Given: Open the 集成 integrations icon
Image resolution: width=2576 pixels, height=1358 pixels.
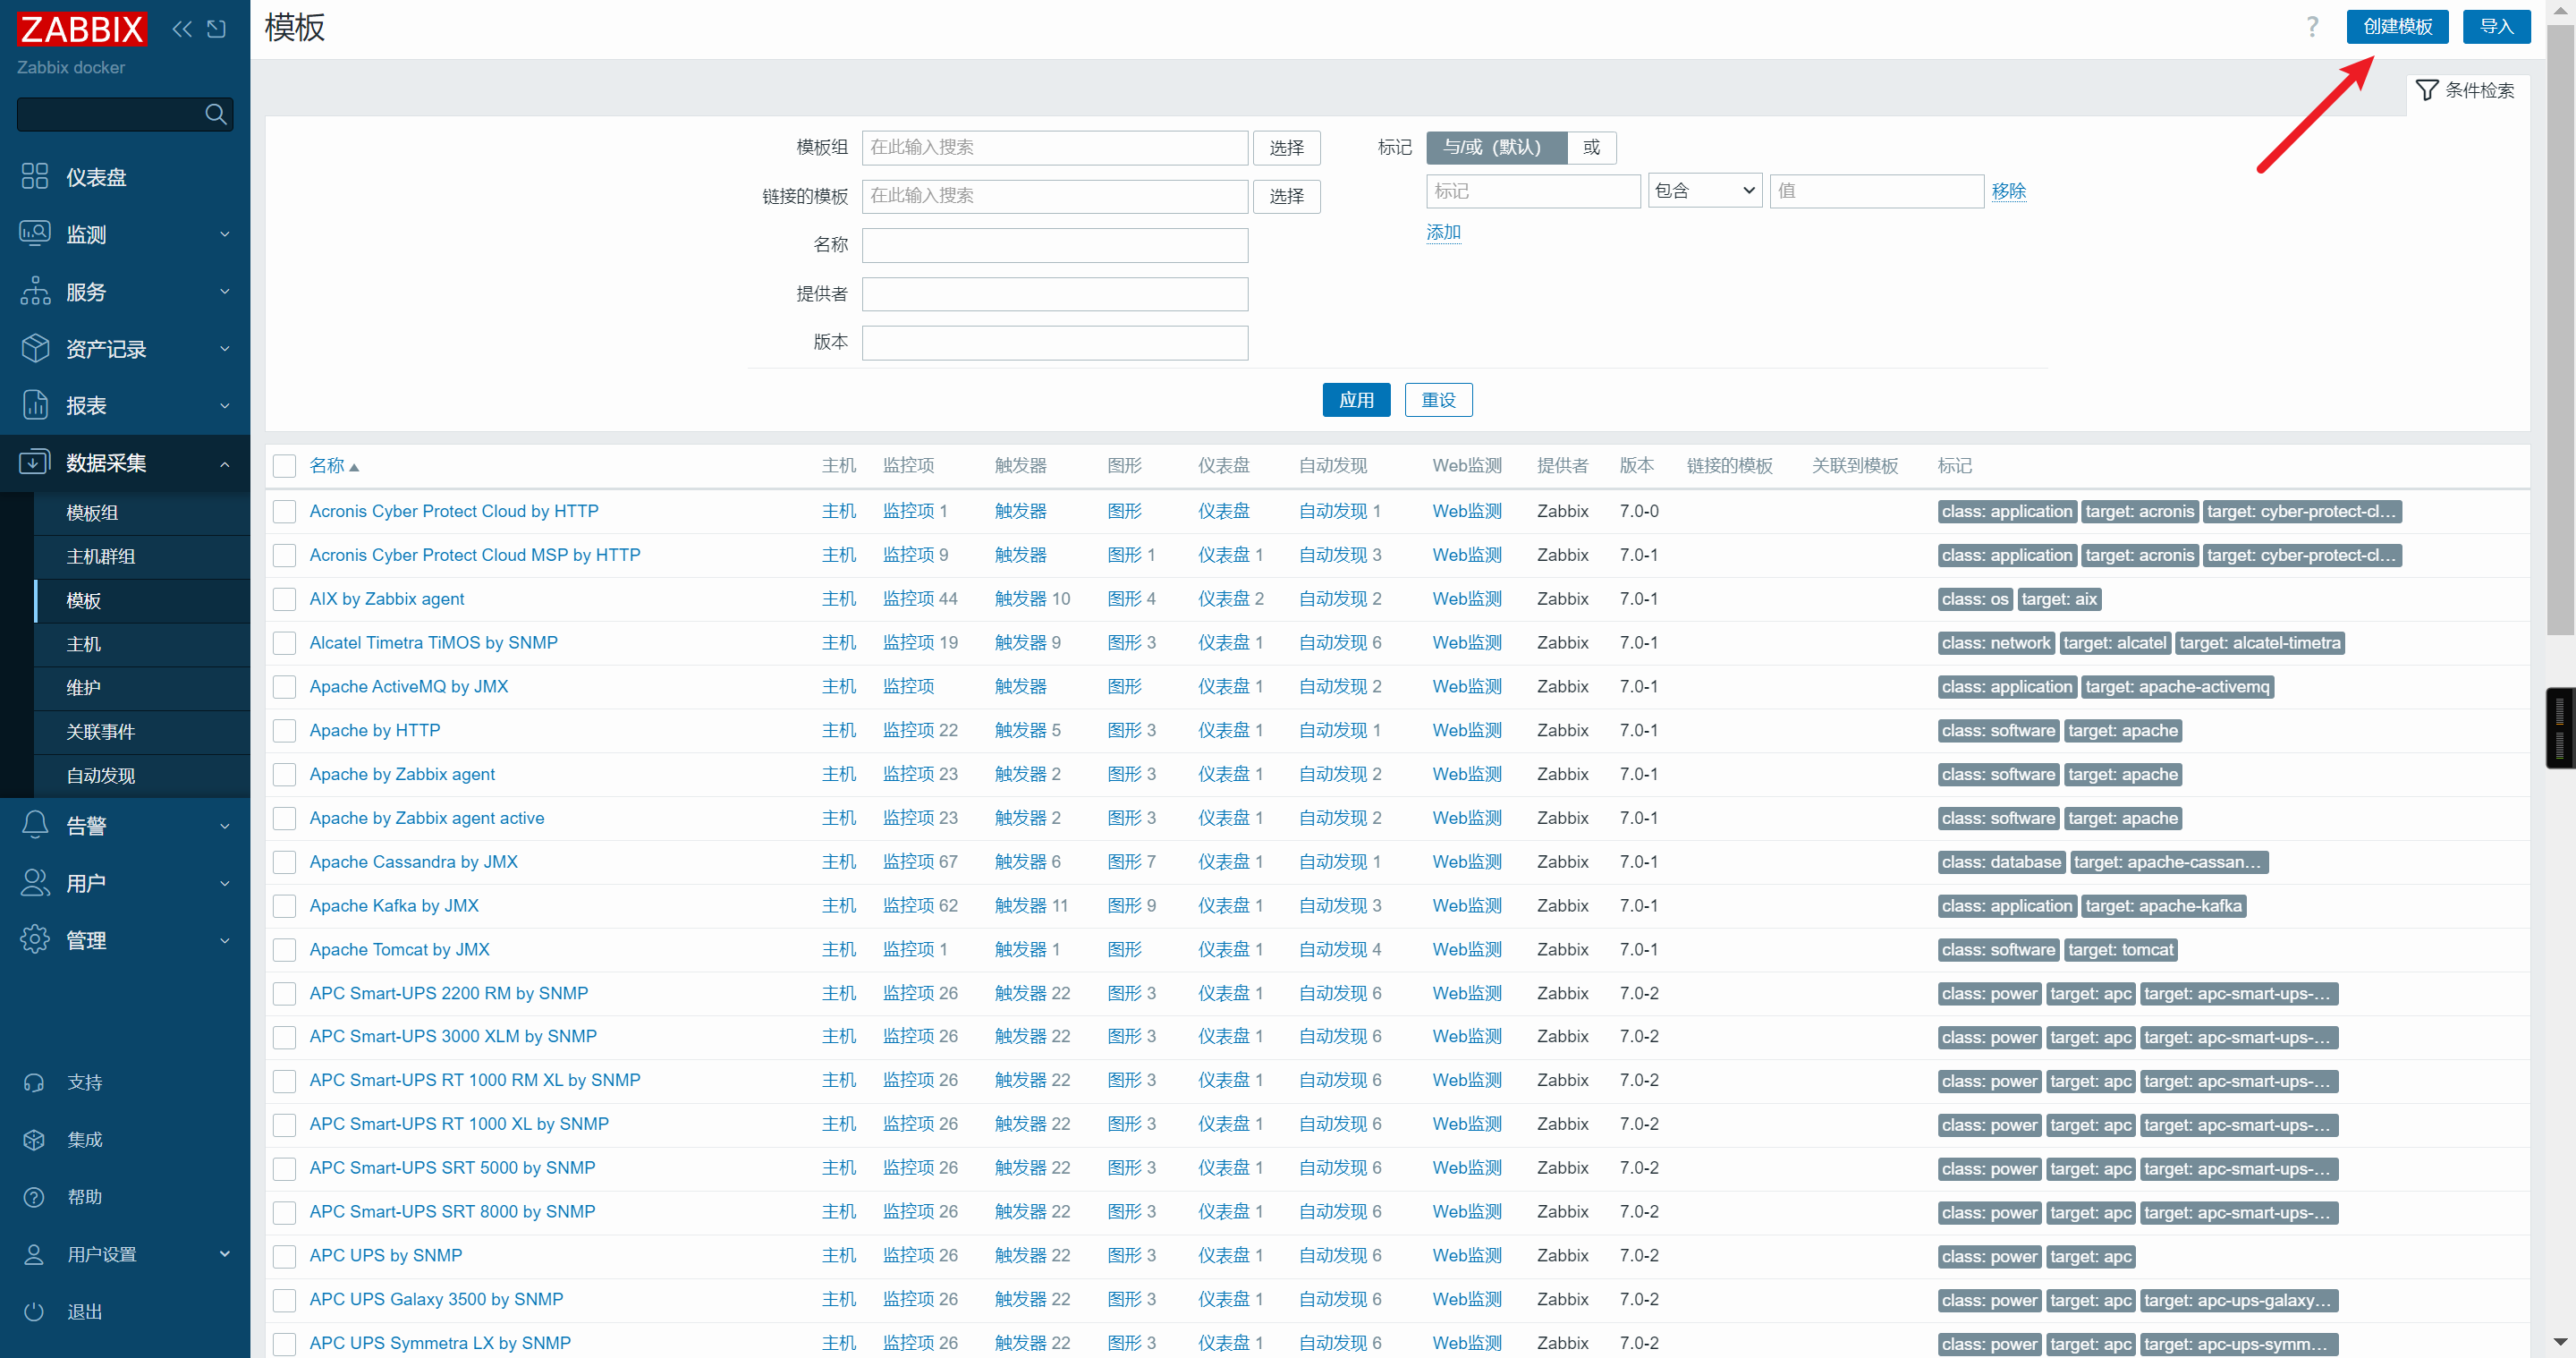Looking at the screenshot, I should coord(34,1139).
